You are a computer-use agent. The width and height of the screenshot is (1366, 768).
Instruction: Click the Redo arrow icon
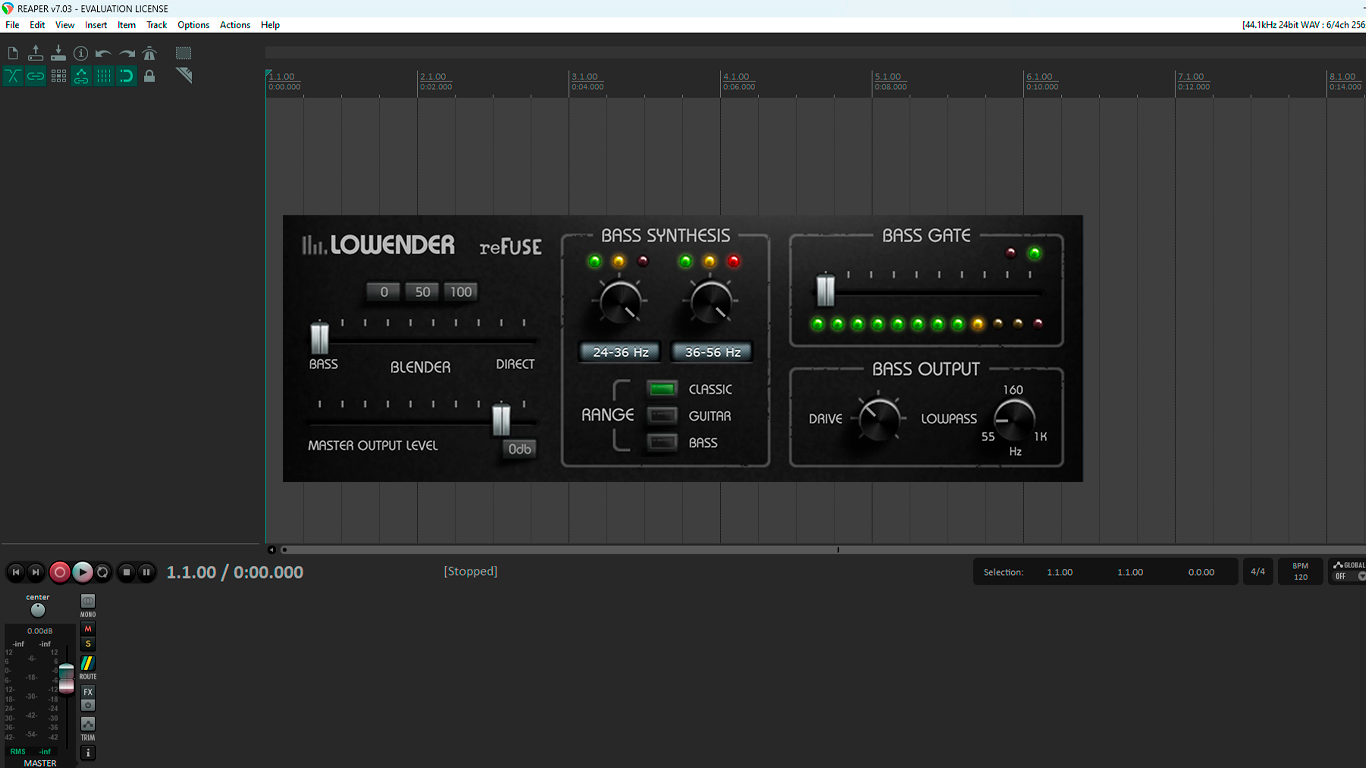tap(127, 53)
